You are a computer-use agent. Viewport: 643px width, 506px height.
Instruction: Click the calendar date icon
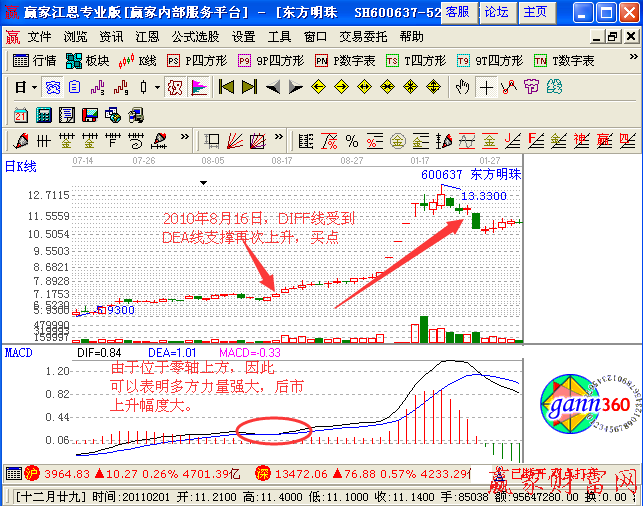[21, 114]
